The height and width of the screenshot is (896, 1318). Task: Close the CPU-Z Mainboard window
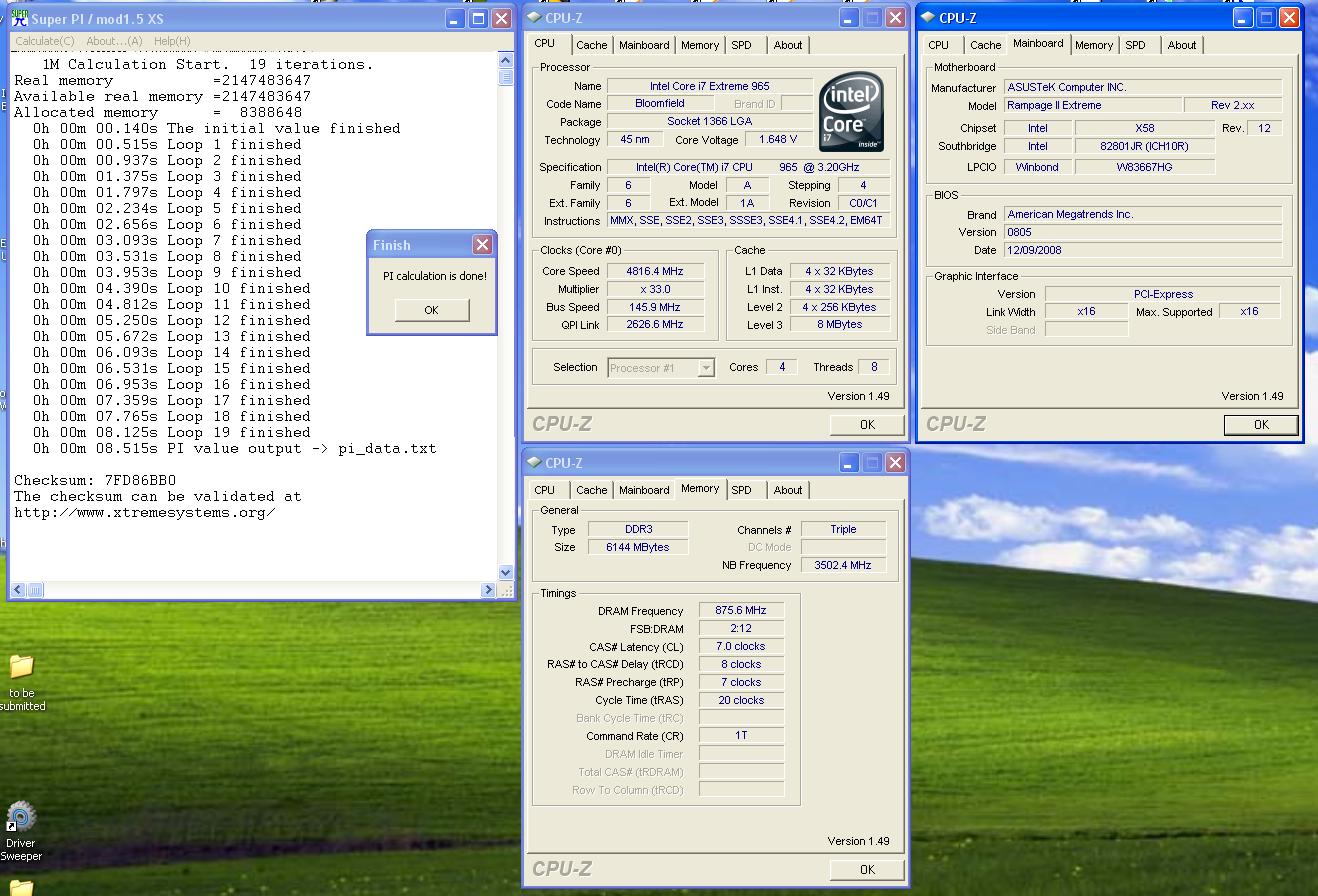click(1289, 17)
